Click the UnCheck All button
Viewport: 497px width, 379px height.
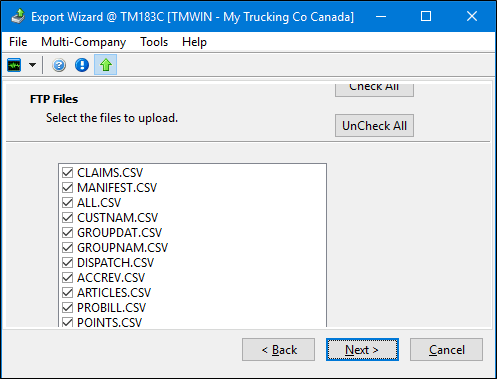click(x=374, y=126)
